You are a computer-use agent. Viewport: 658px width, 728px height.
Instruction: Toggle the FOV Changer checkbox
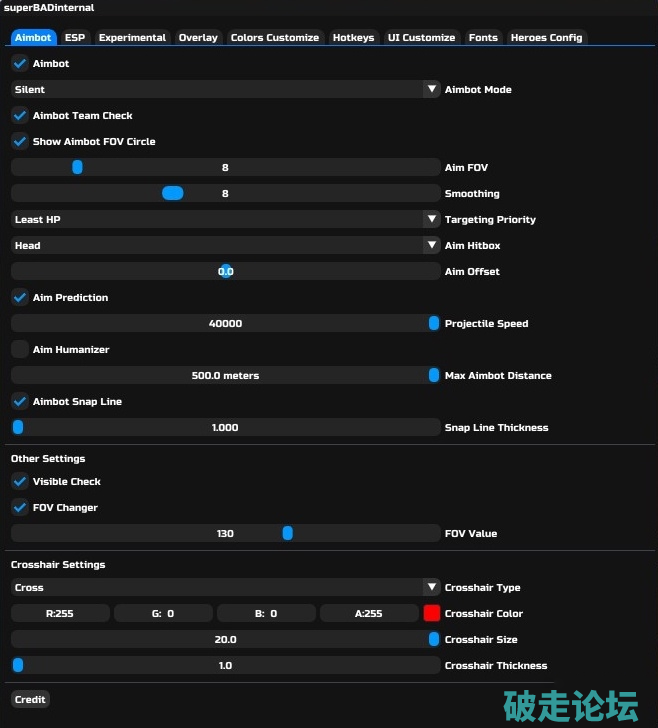pyautogui.click(x=20, y=508)
